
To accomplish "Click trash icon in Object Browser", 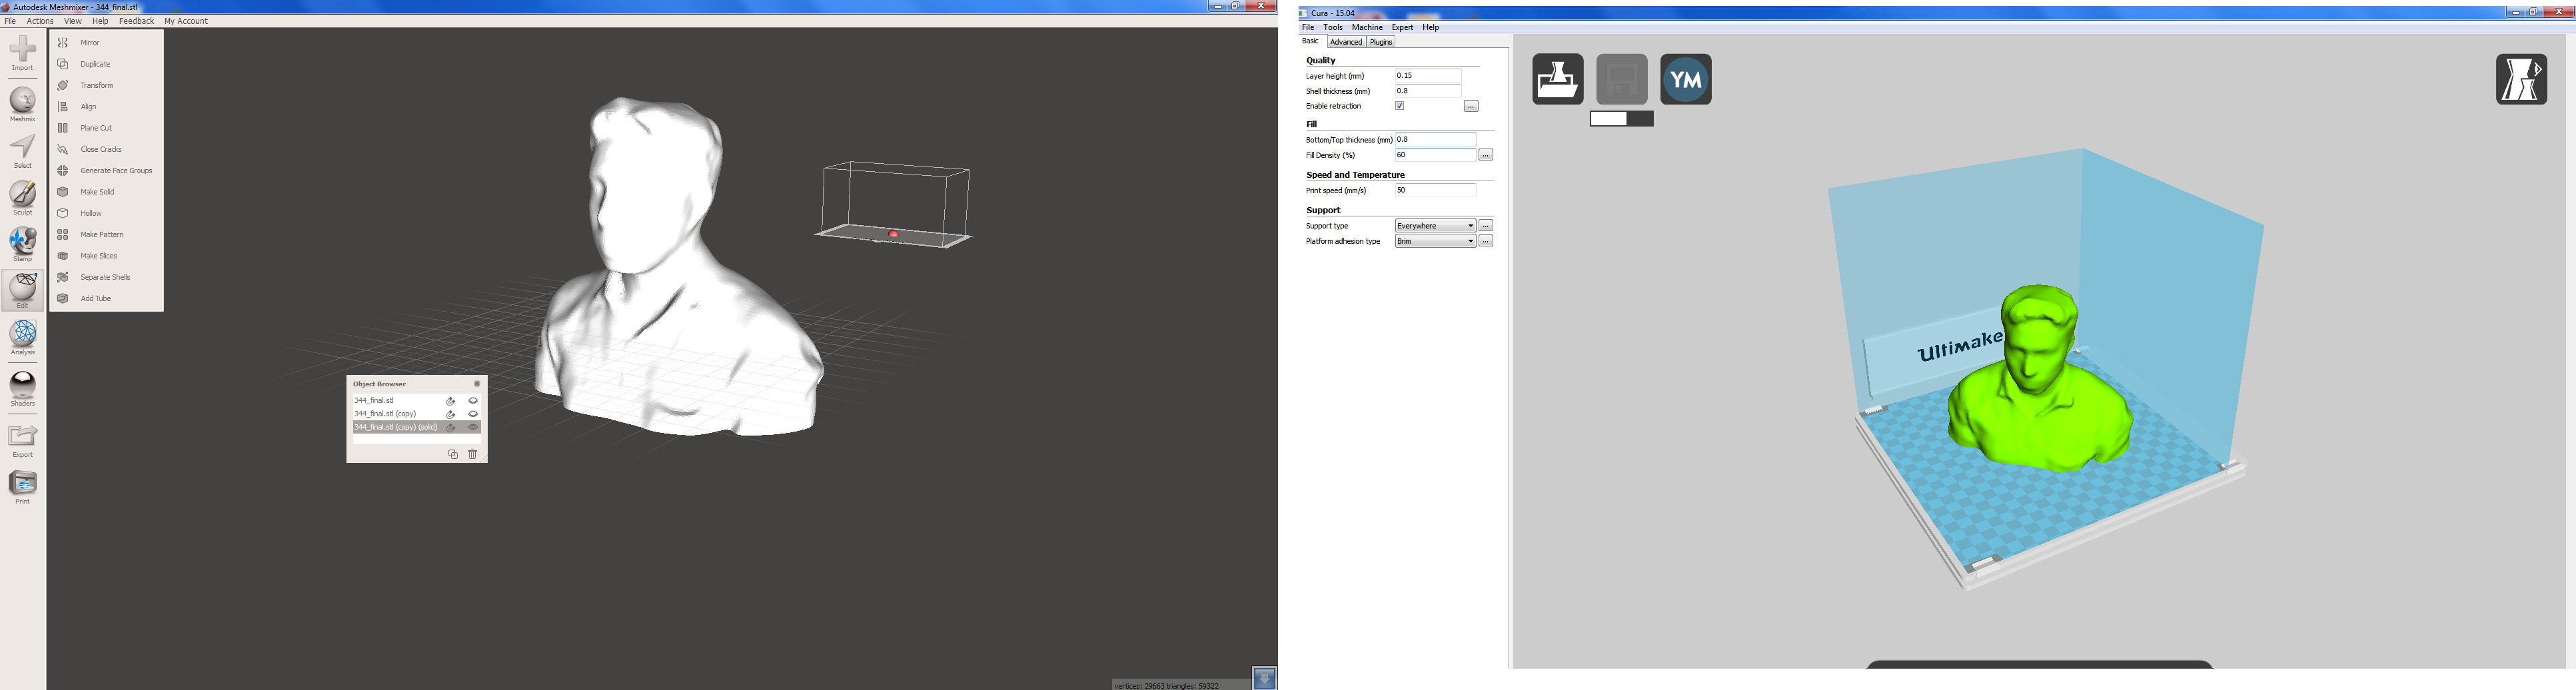I will coord(473,454).
